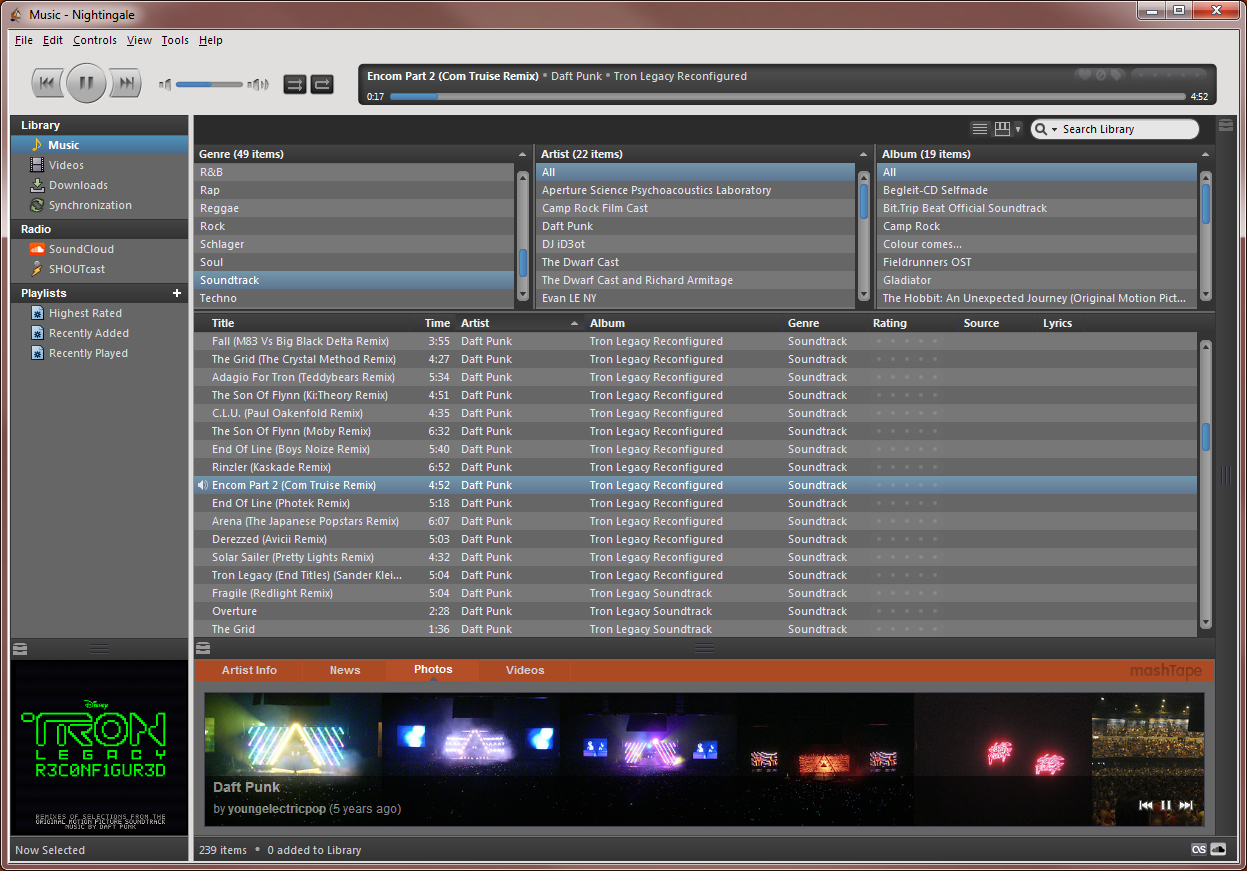Image resolution: width=1247 pixels, height=871 pixels.
Task: Ban the current track with the ban icon
Action: point(1099,75)
